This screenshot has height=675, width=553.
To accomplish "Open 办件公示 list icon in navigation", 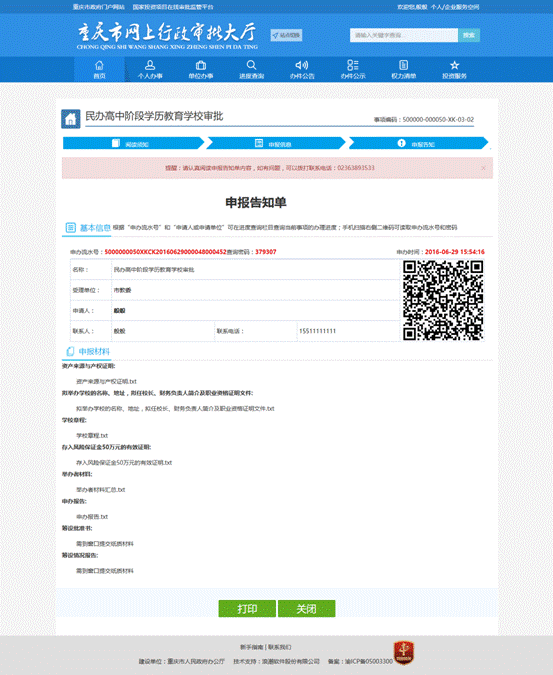I will [x=353, y=65].
